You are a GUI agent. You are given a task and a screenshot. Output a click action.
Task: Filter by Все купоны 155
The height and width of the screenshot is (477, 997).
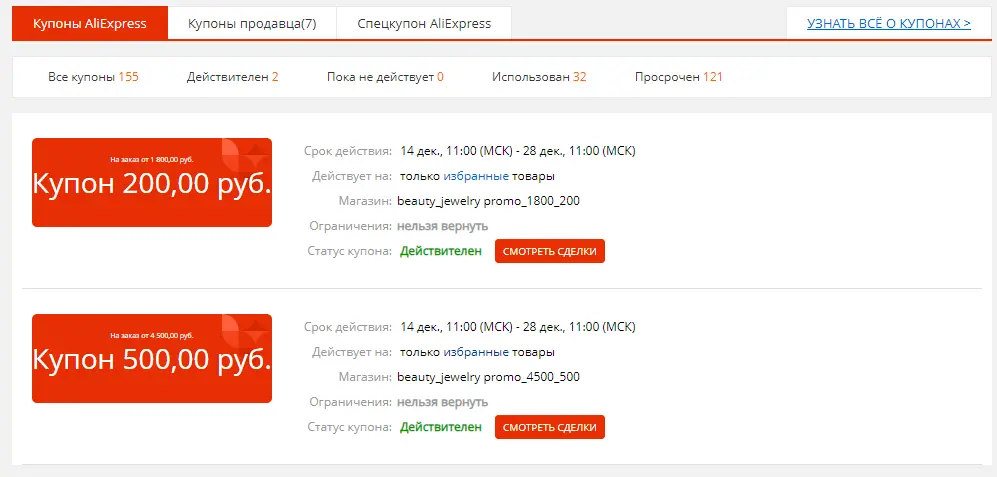click(93, 77)
